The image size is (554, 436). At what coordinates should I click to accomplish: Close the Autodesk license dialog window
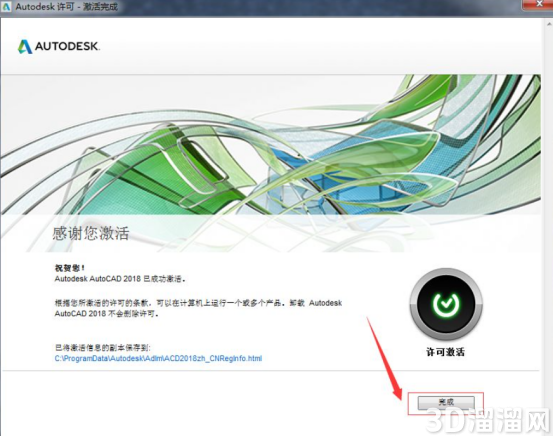point(538,4)
